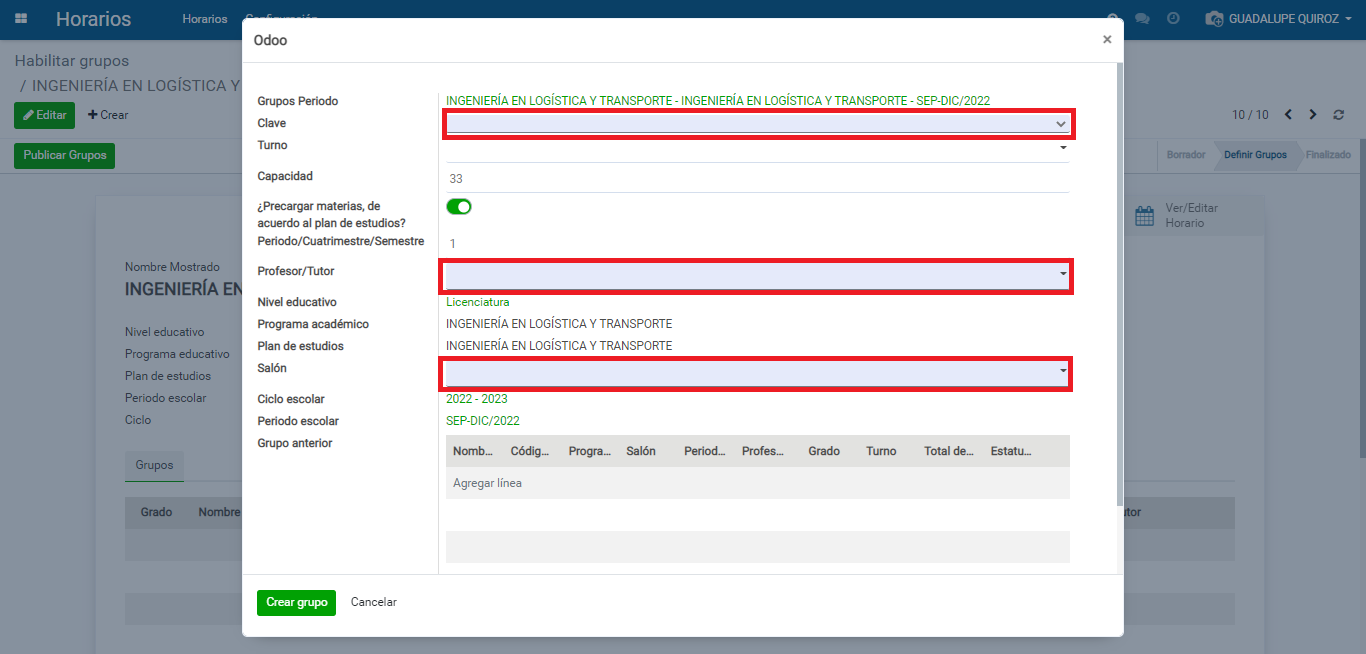Go to the previous record arrow
1366x654 pixels.
coord(1288,115)
